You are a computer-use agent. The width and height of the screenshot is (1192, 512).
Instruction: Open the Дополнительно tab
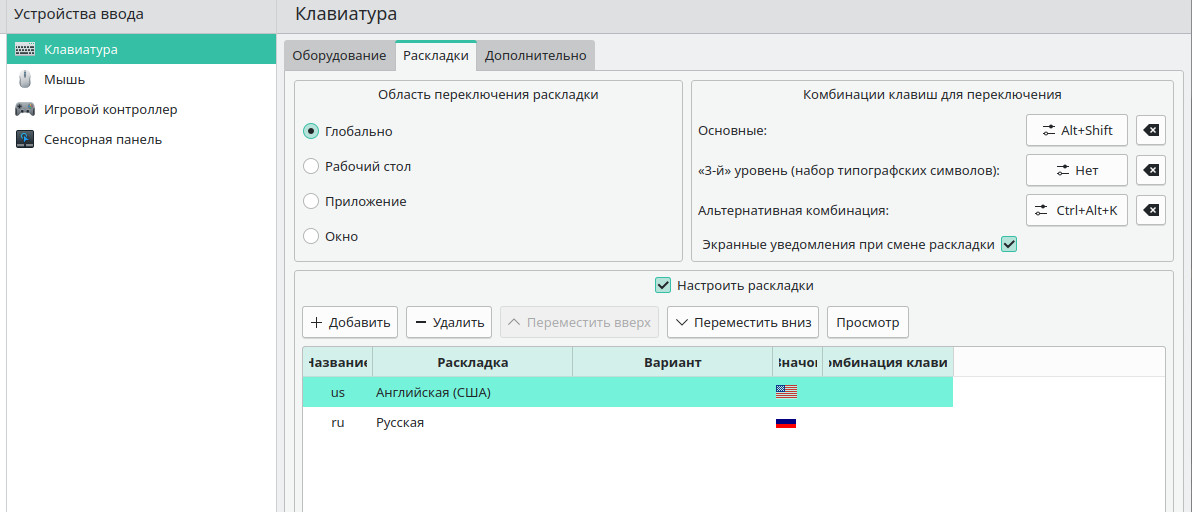tap(535, 56)
